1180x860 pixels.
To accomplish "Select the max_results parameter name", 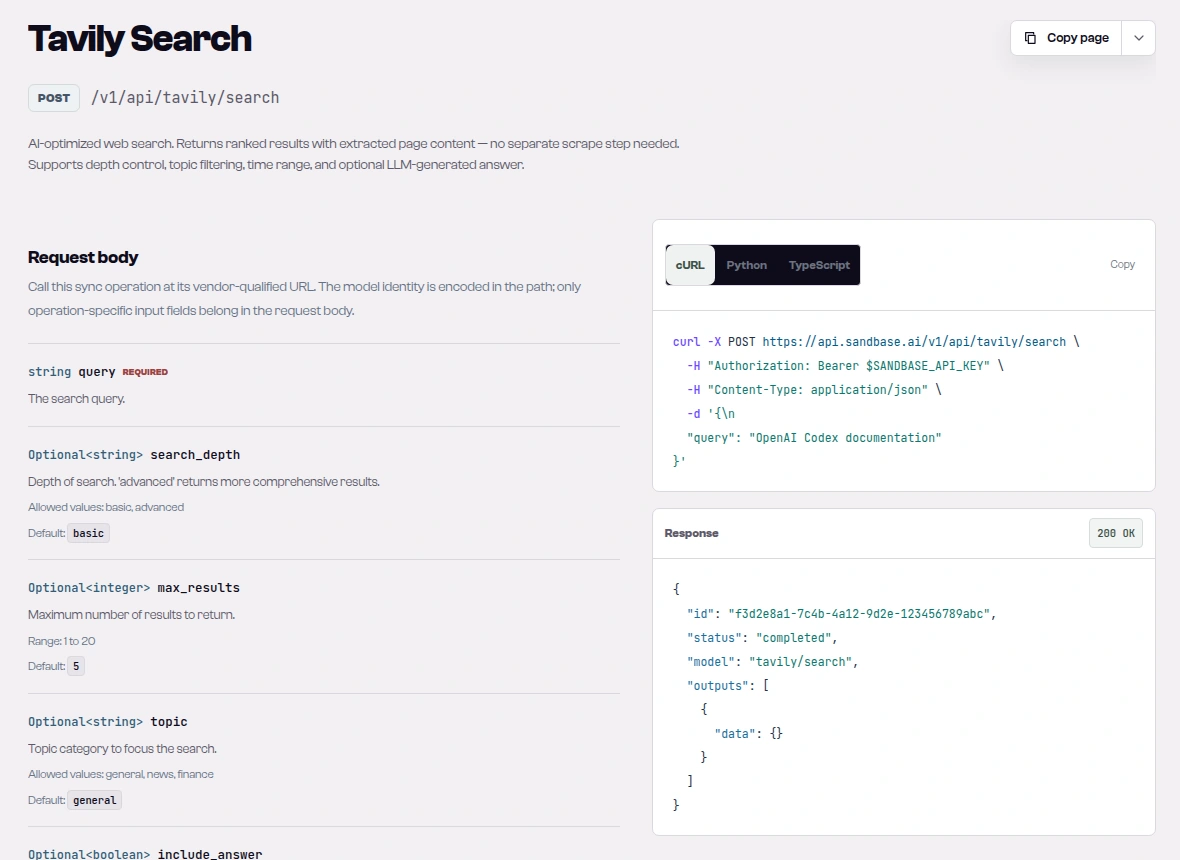I will click(199, 588).
